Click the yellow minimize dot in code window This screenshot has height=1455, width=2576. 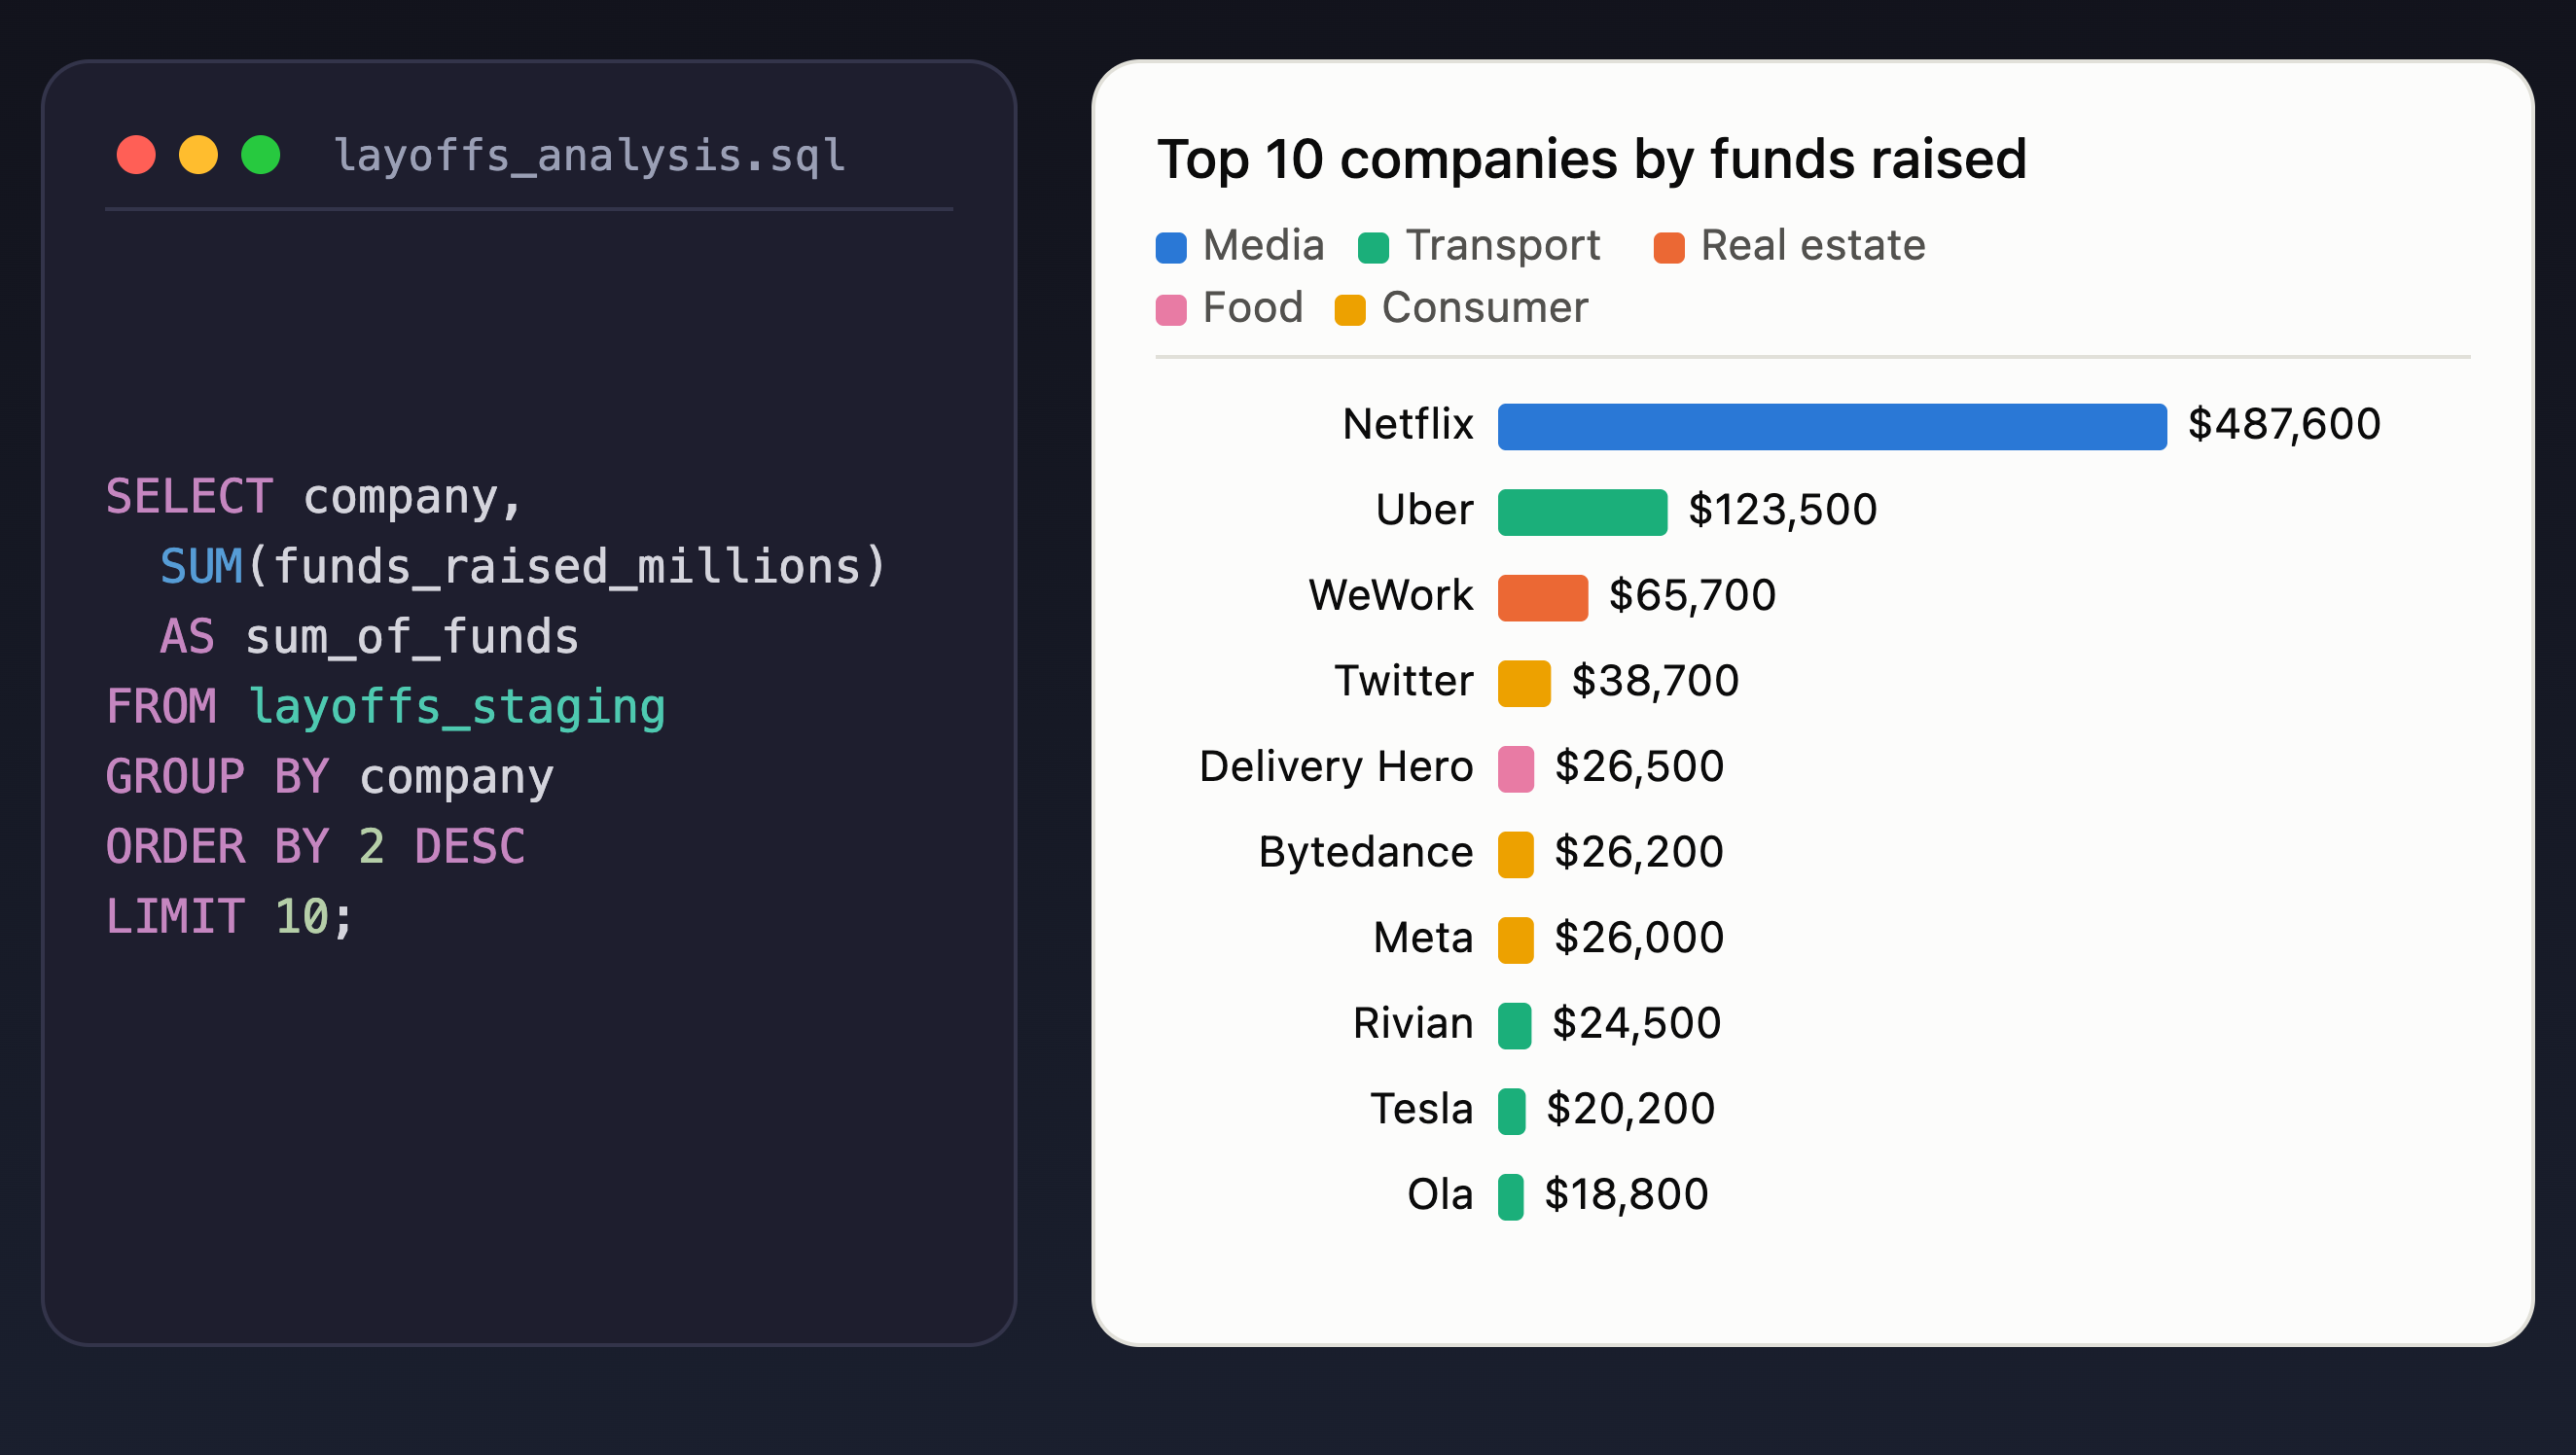click(198, 155)
